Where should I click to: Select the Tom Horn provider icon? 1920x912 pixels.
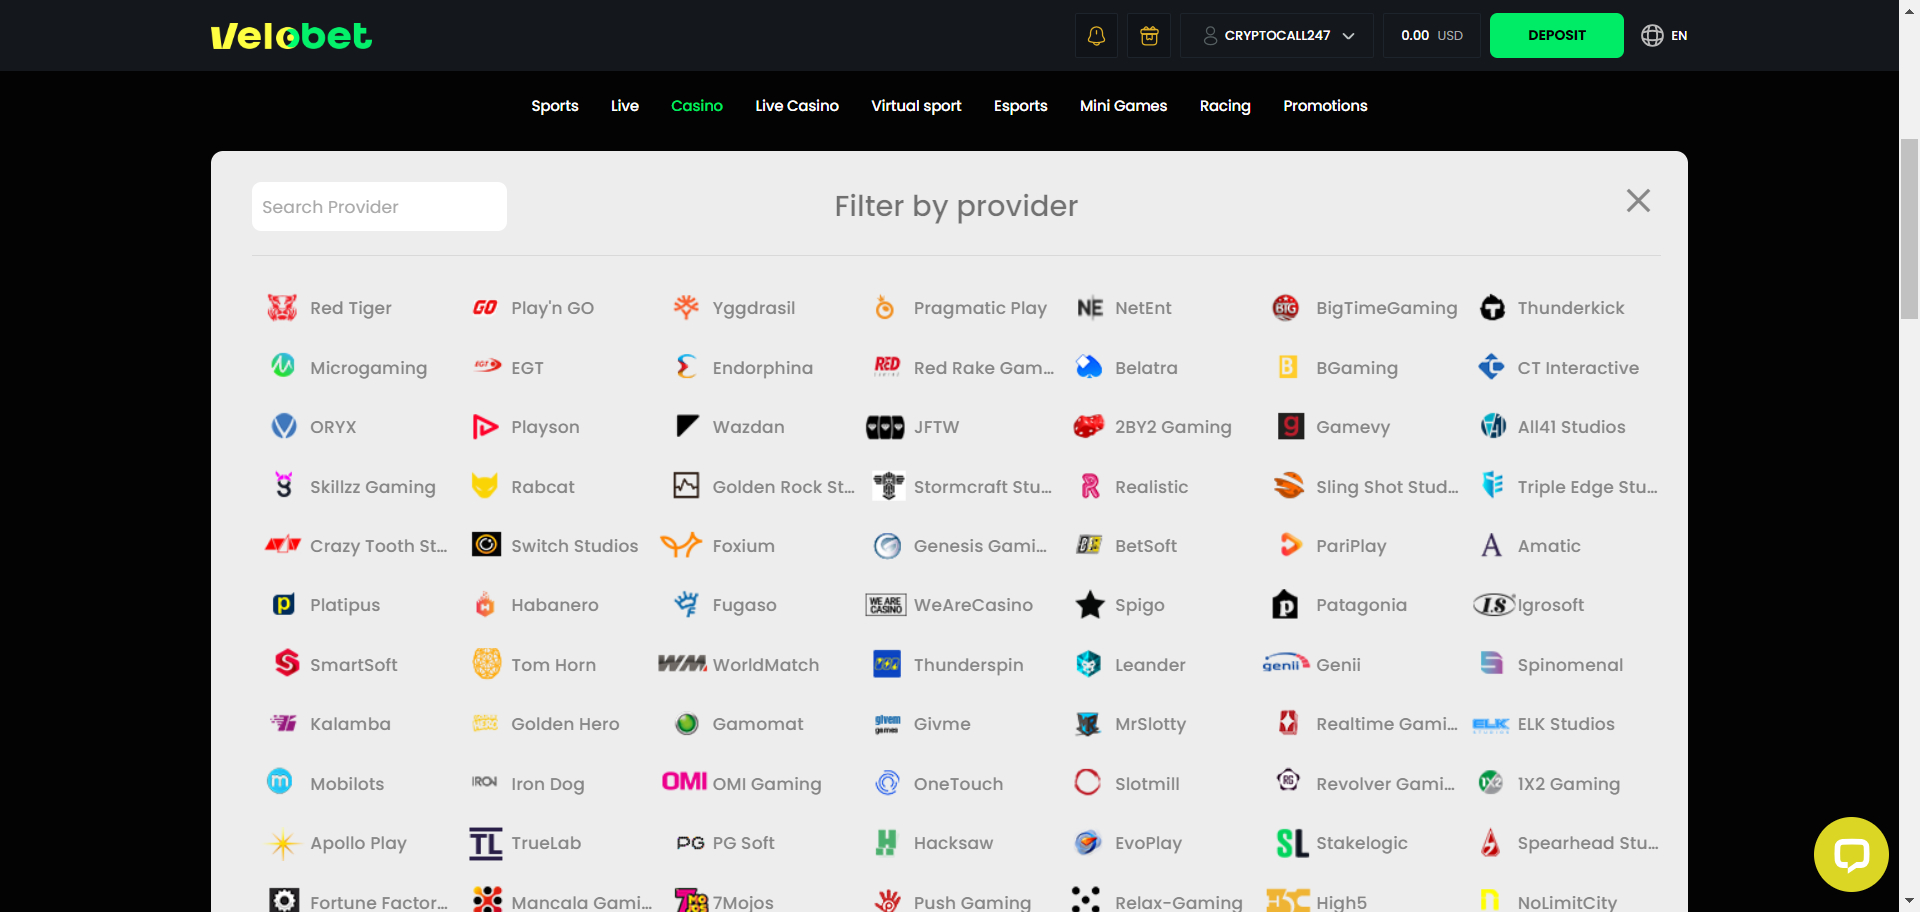(487, 663)
